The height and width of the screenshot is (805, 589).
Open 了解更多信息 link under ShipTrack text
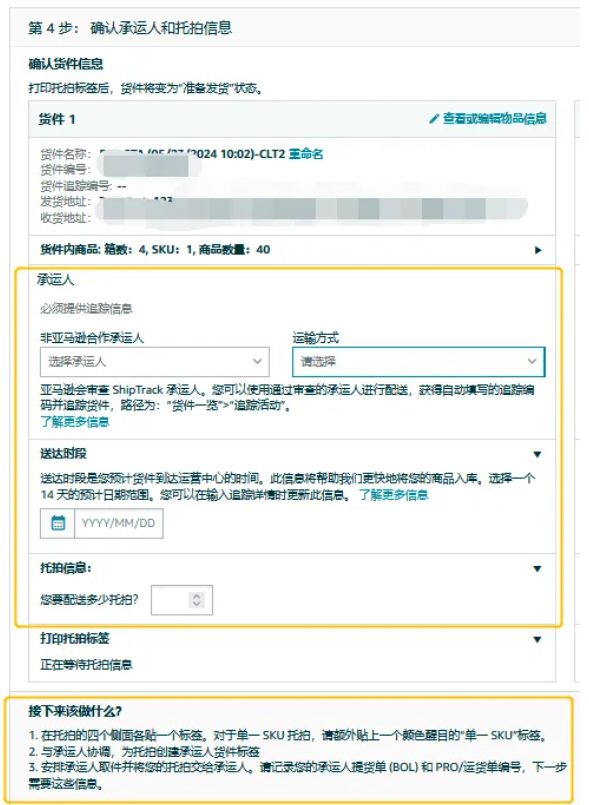[75, 422]
